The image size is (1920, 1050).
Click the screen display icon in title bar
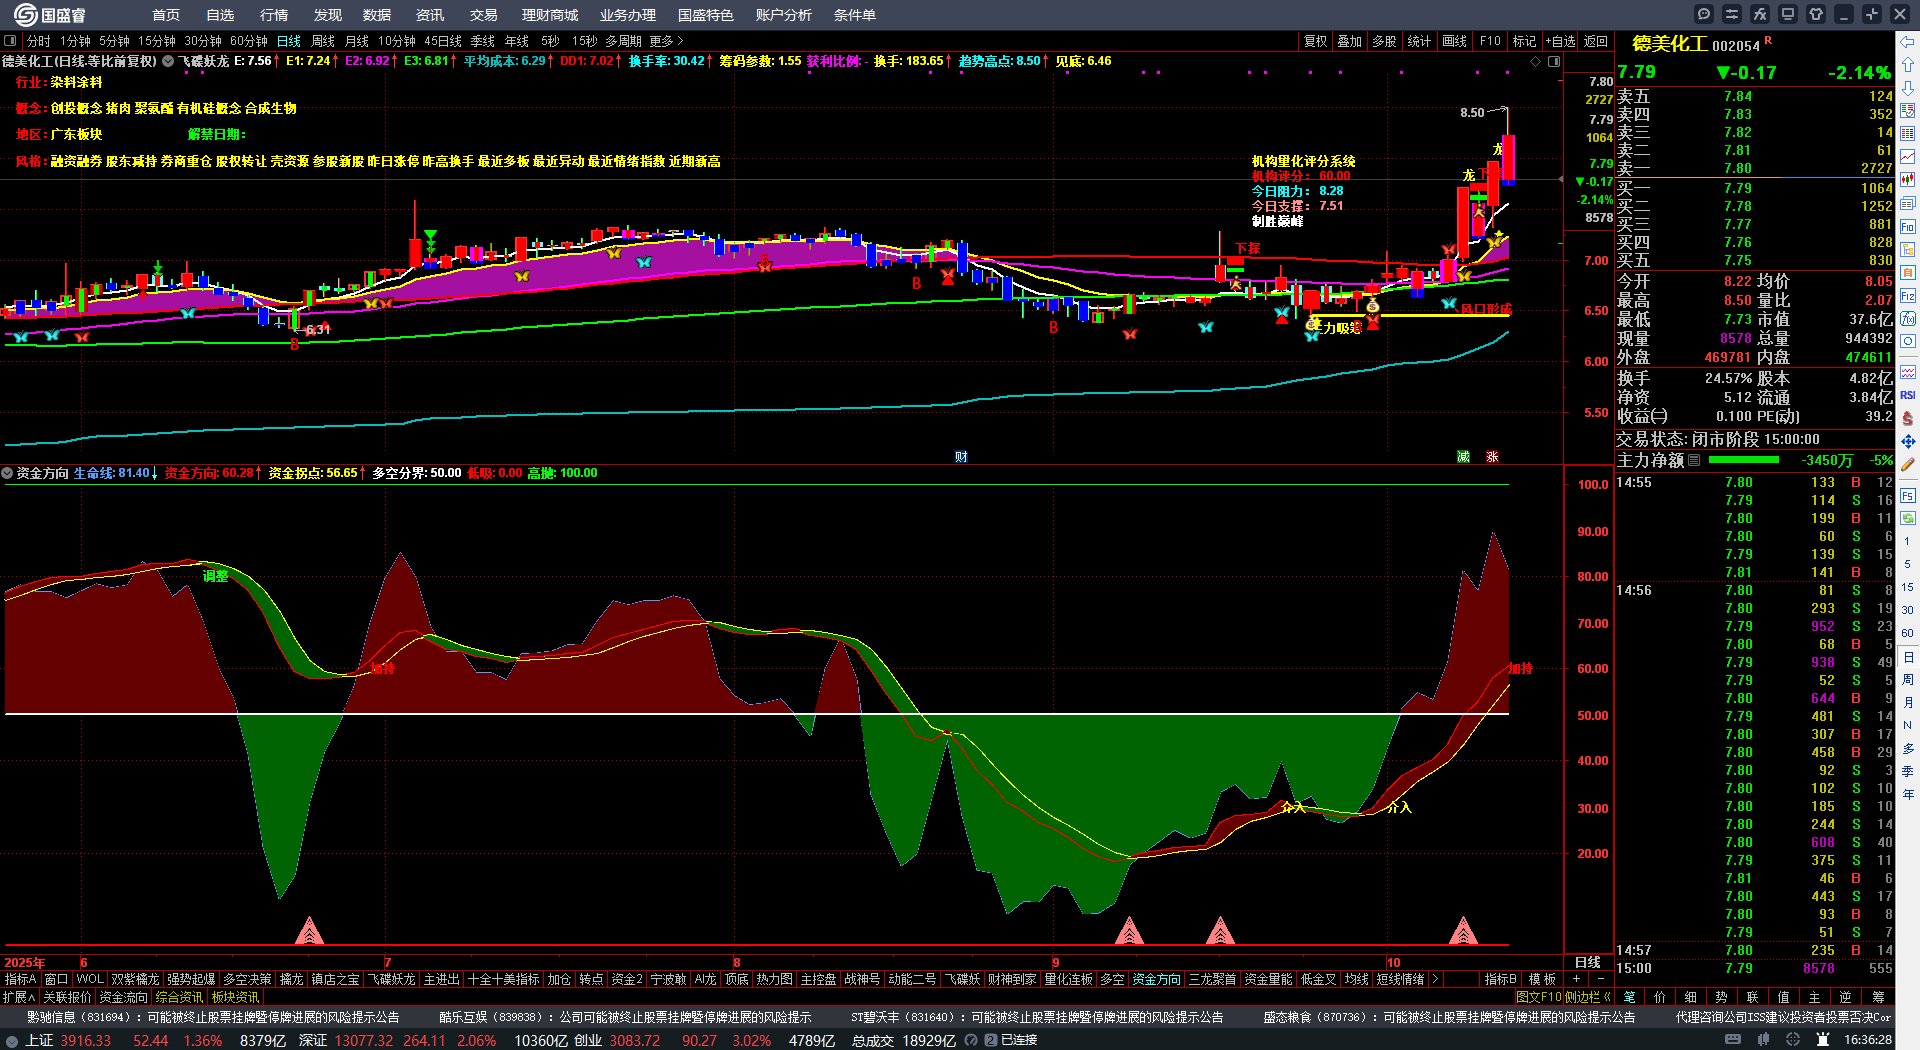click(1788, 14)
